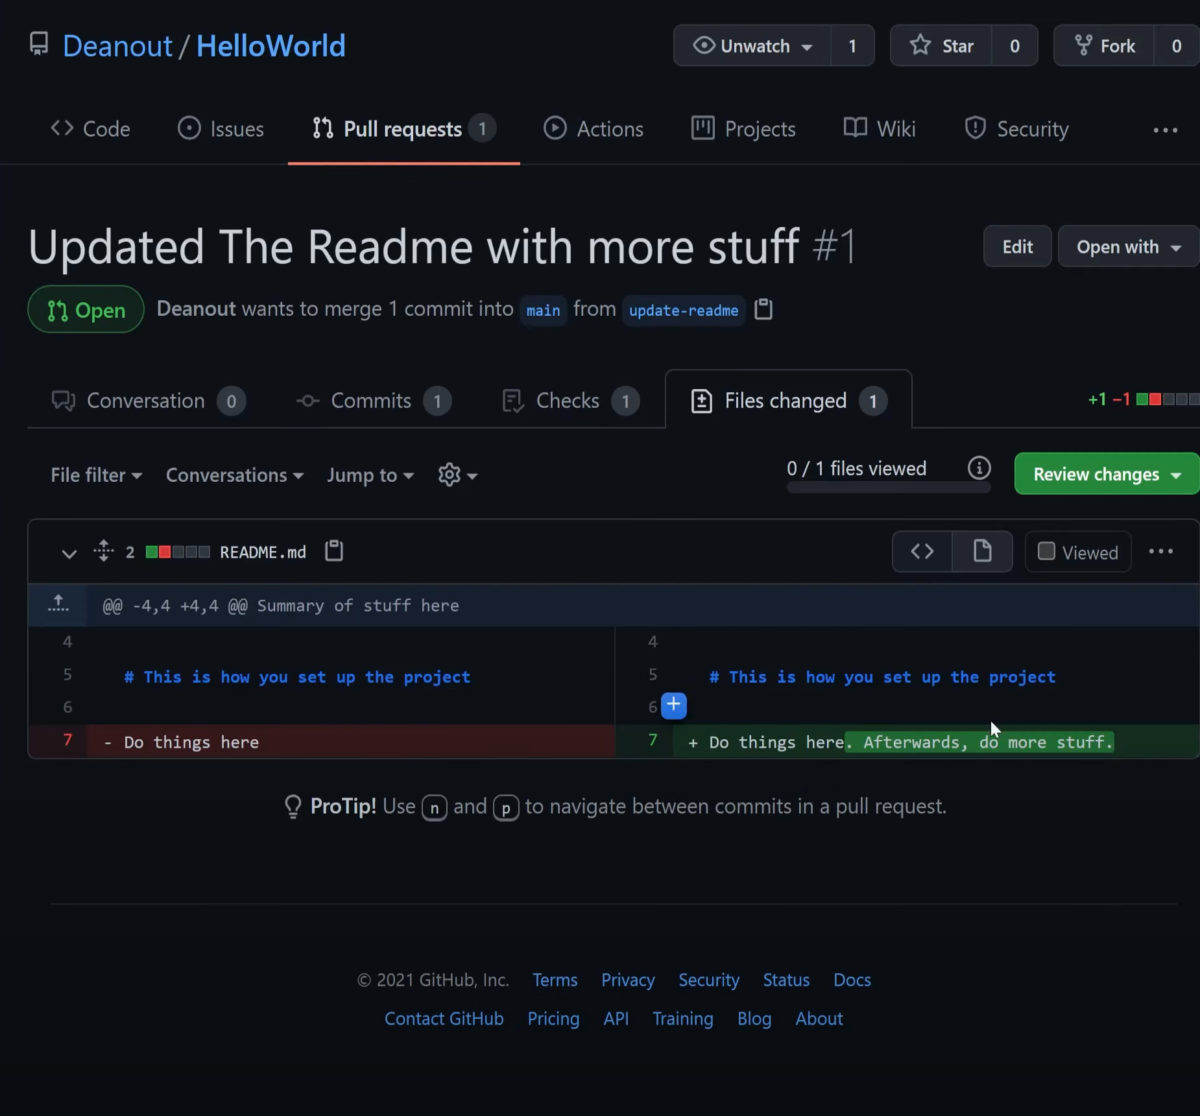
Task: Open the File filter dropdown
Action: pos(96,475)
